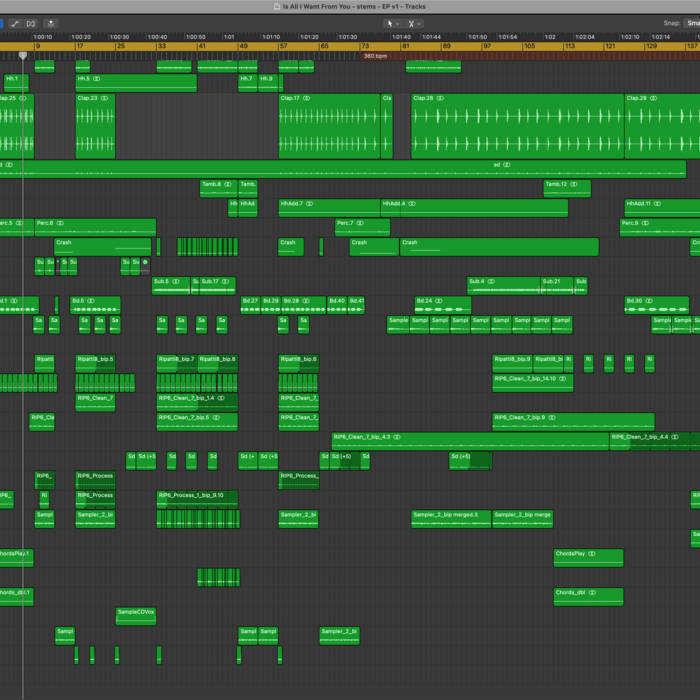Select the Perc.9 region
The image size is (700, 700).
coord(660,228)
